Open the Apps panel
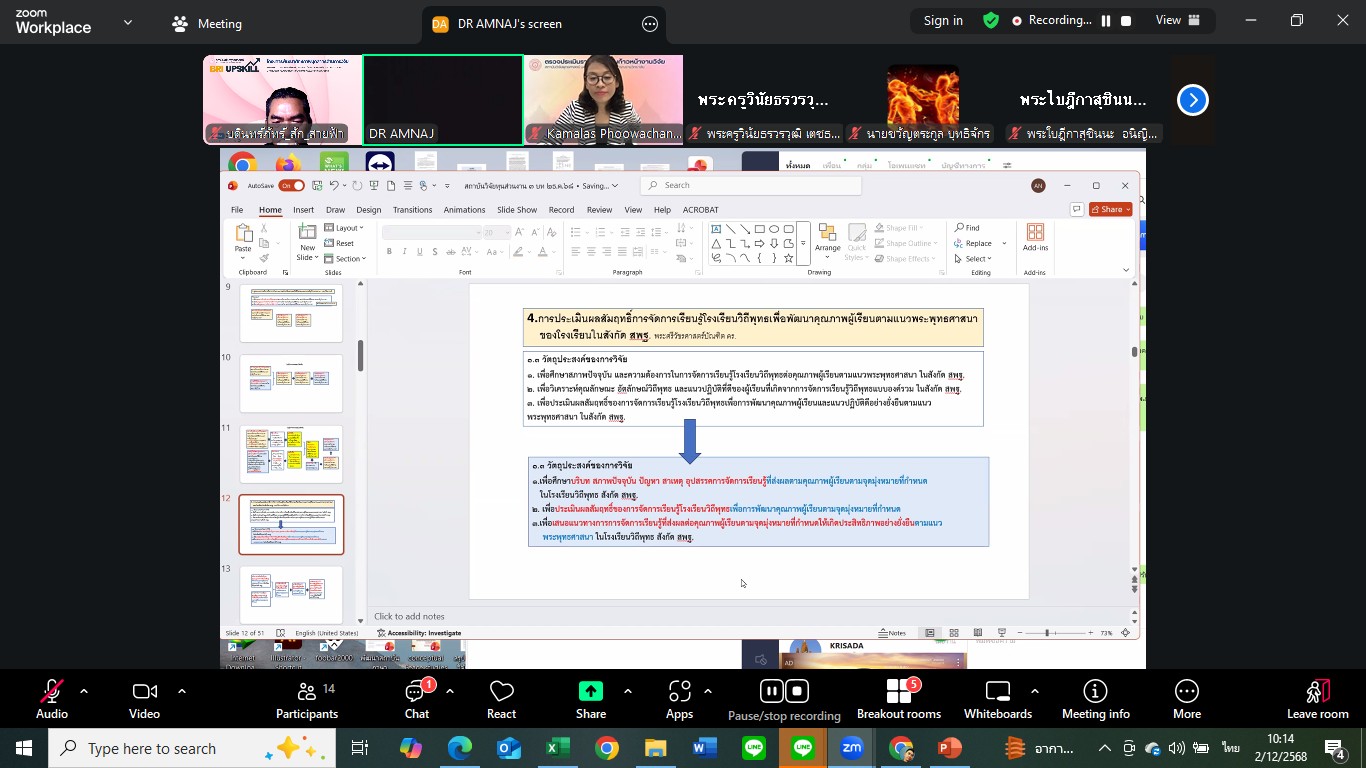1366x768 pixels. 679,698
